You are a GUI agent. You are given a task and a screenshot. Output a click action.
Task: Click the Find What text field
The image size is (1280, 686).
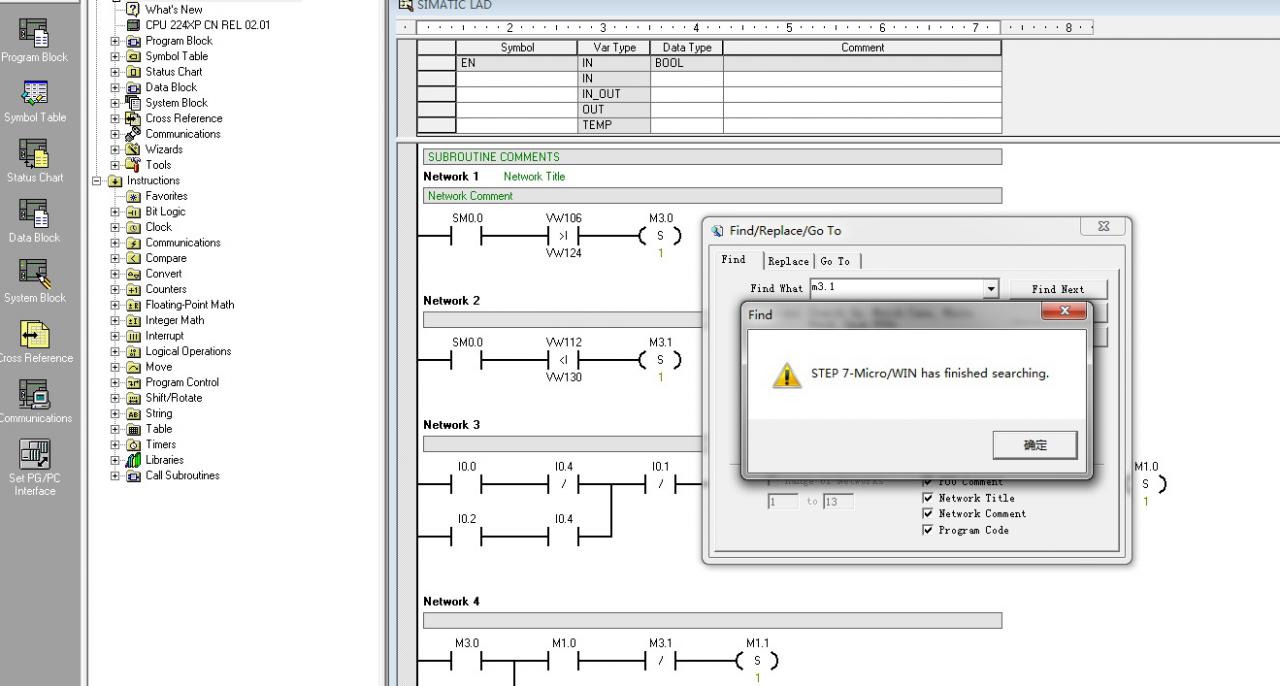pyautogui.click(x=896, y=289)
